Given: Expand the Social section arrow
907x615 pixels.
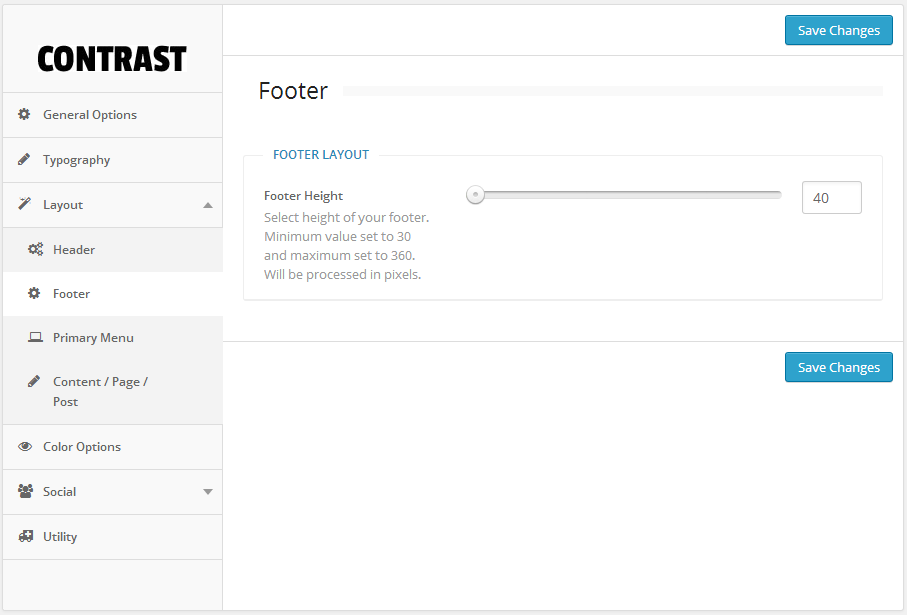Looking at the screenshot, I should [x=208, y=492].
